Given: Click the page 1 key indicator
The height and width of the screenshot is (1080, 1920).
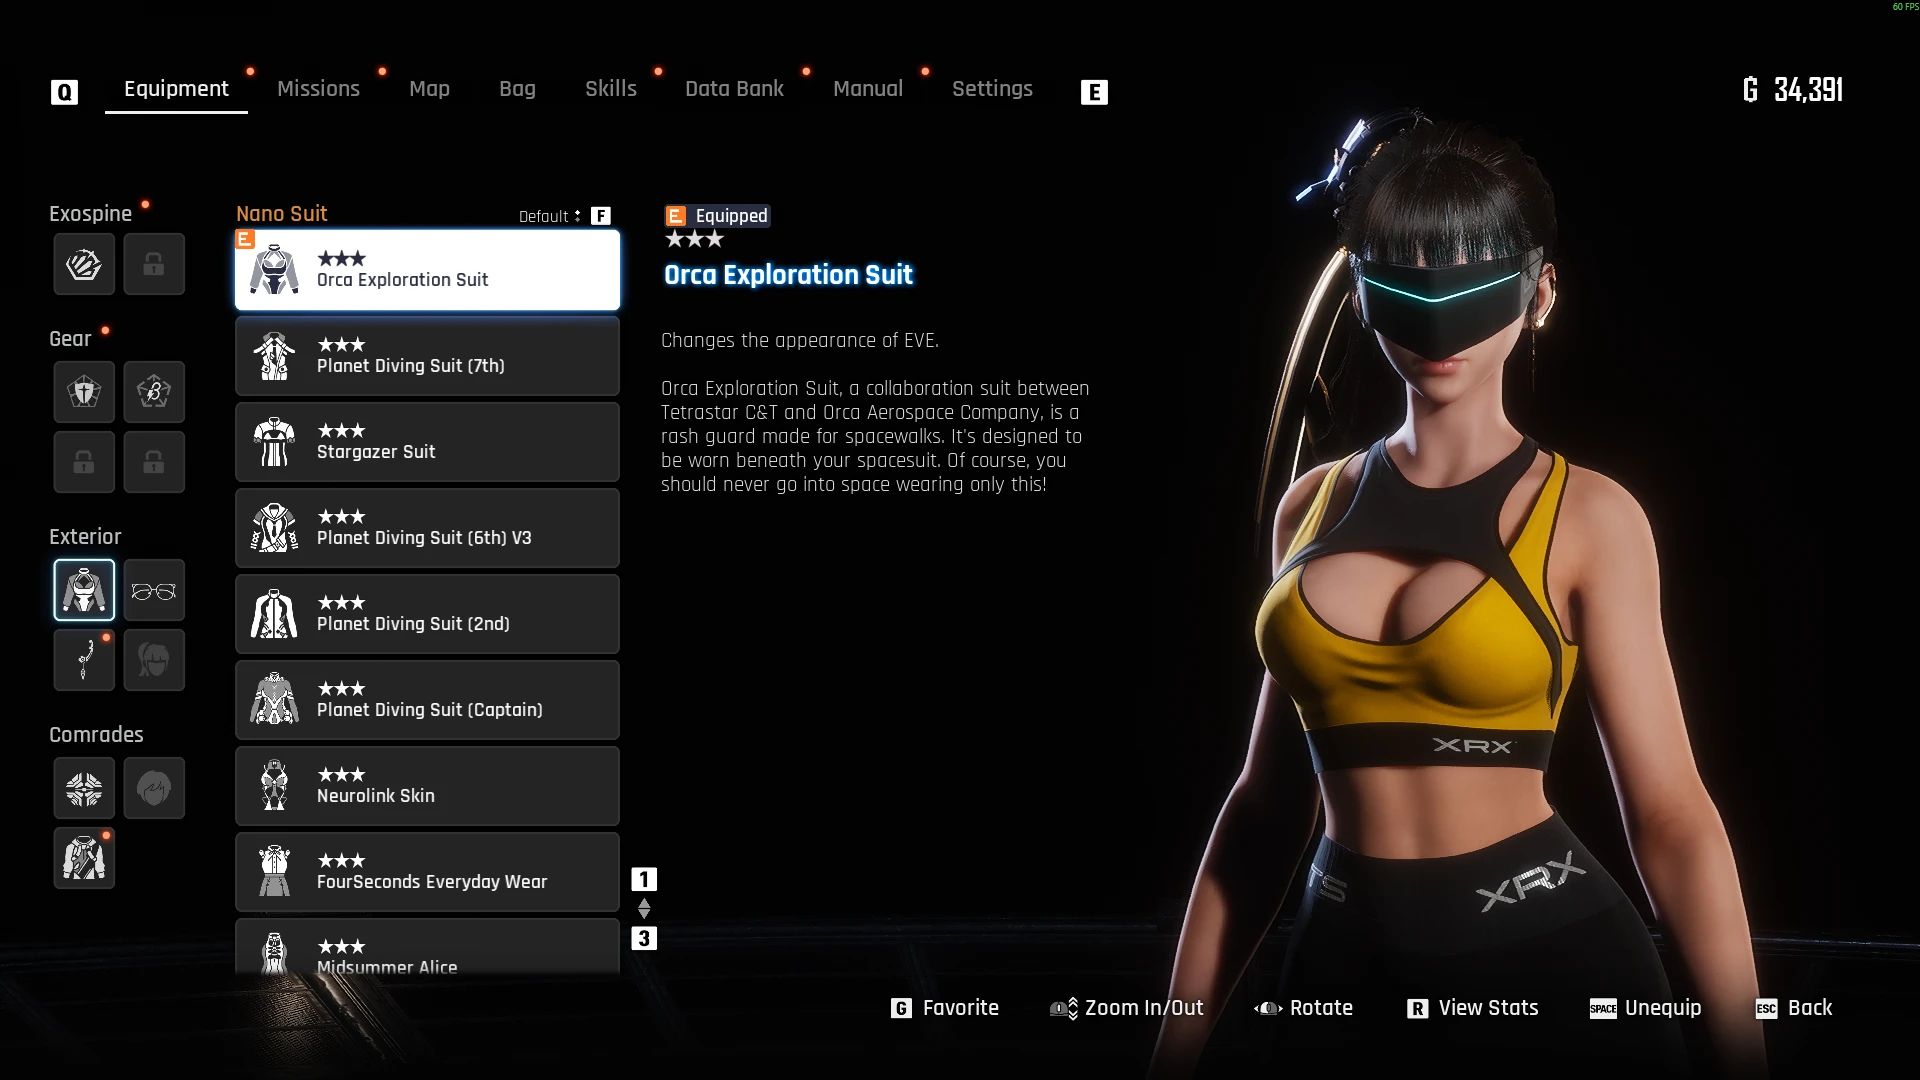Looking at the screenshot, I should pyautogui.click(x=644, y=880).
